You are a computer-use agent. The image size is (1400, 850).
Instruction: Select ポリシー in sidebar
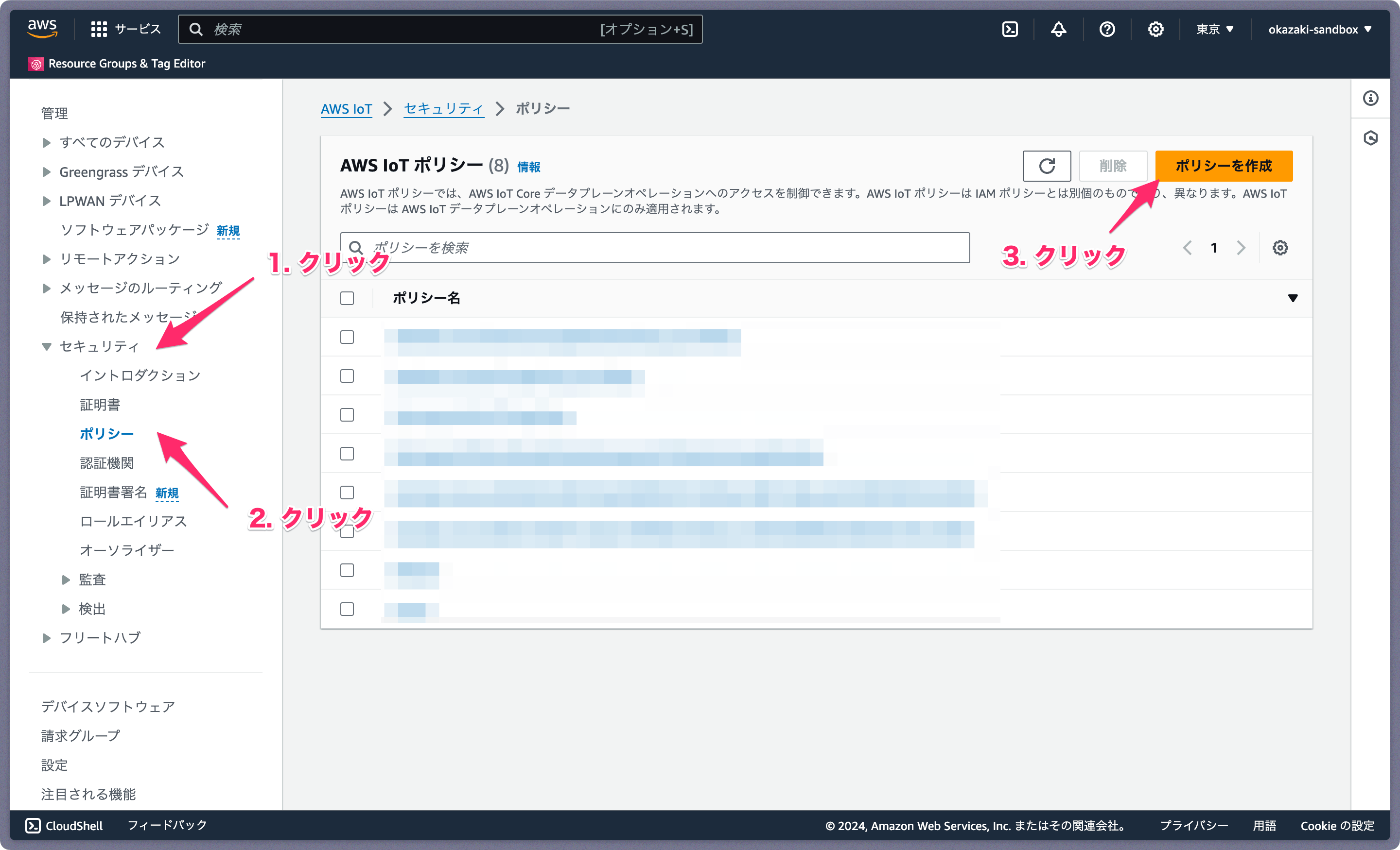[107, 434]
